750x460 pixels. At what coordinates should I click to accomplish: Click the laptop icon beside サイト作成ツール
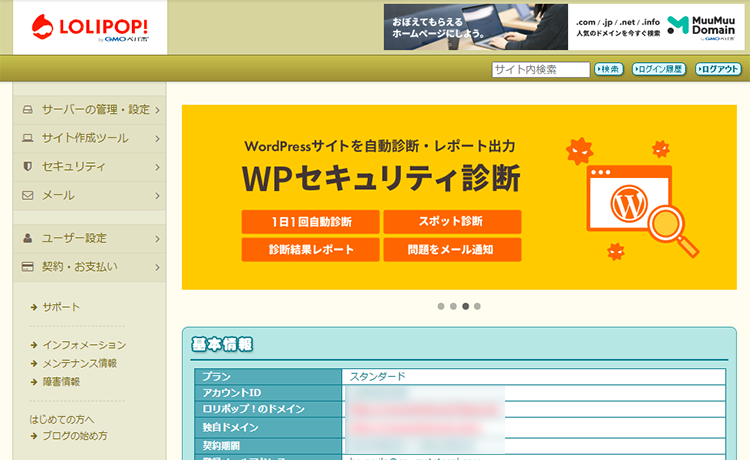(28, 138)
